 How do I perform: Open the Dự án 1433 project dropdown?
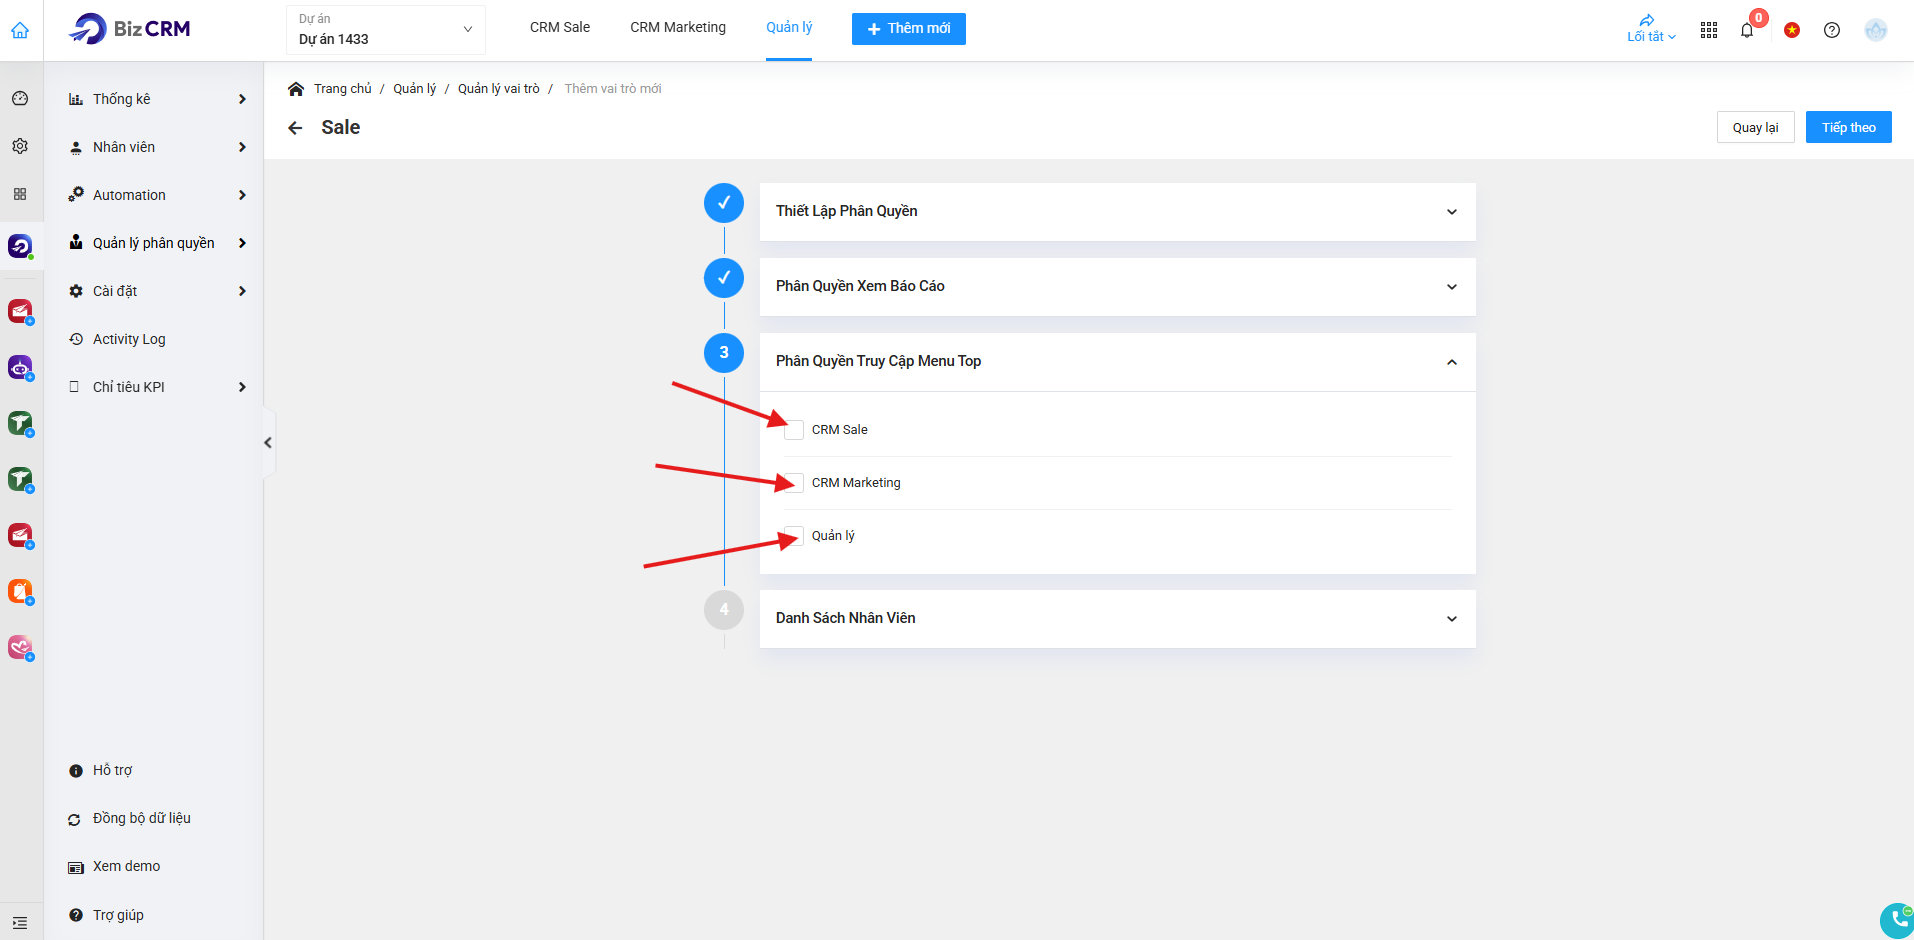pos(386,30)
